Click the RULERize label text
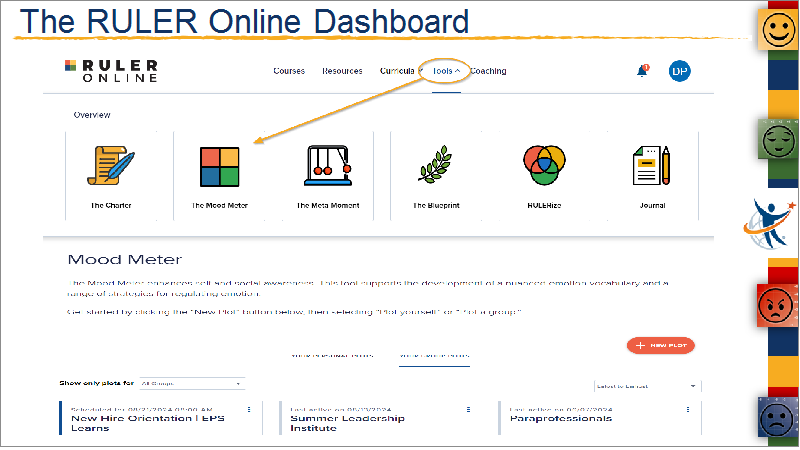This screenshot has height=450, width=800. point(544,206)
